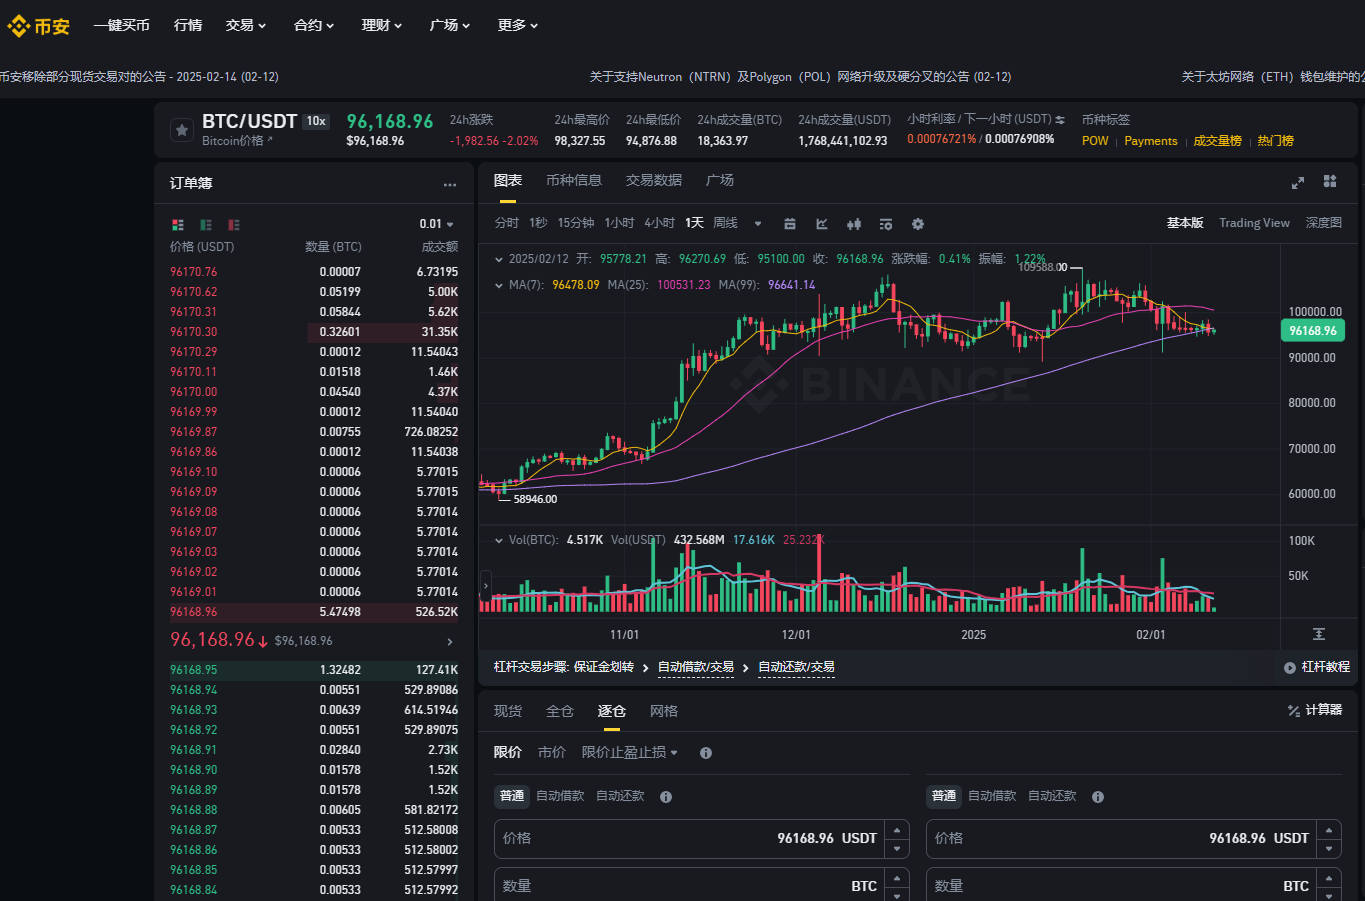Show only bids (green) order book view
This screenshot has height=901, width=1365.
click(206, 225)
